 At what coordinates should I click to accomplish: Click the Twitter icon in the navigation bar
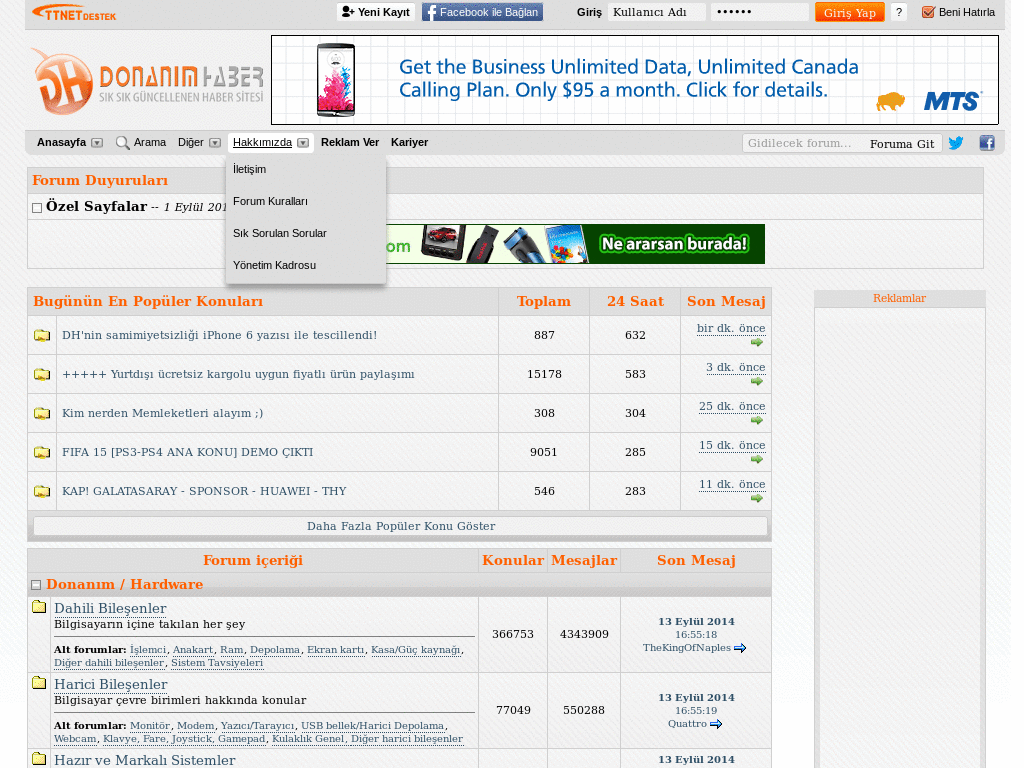(x=956, y=143)
